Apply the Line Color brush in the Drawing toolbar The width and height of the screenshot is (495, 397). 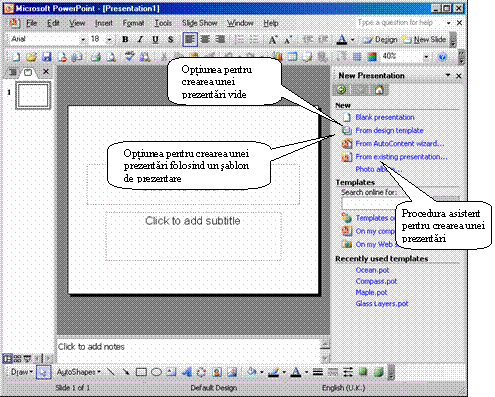(274, 372)
